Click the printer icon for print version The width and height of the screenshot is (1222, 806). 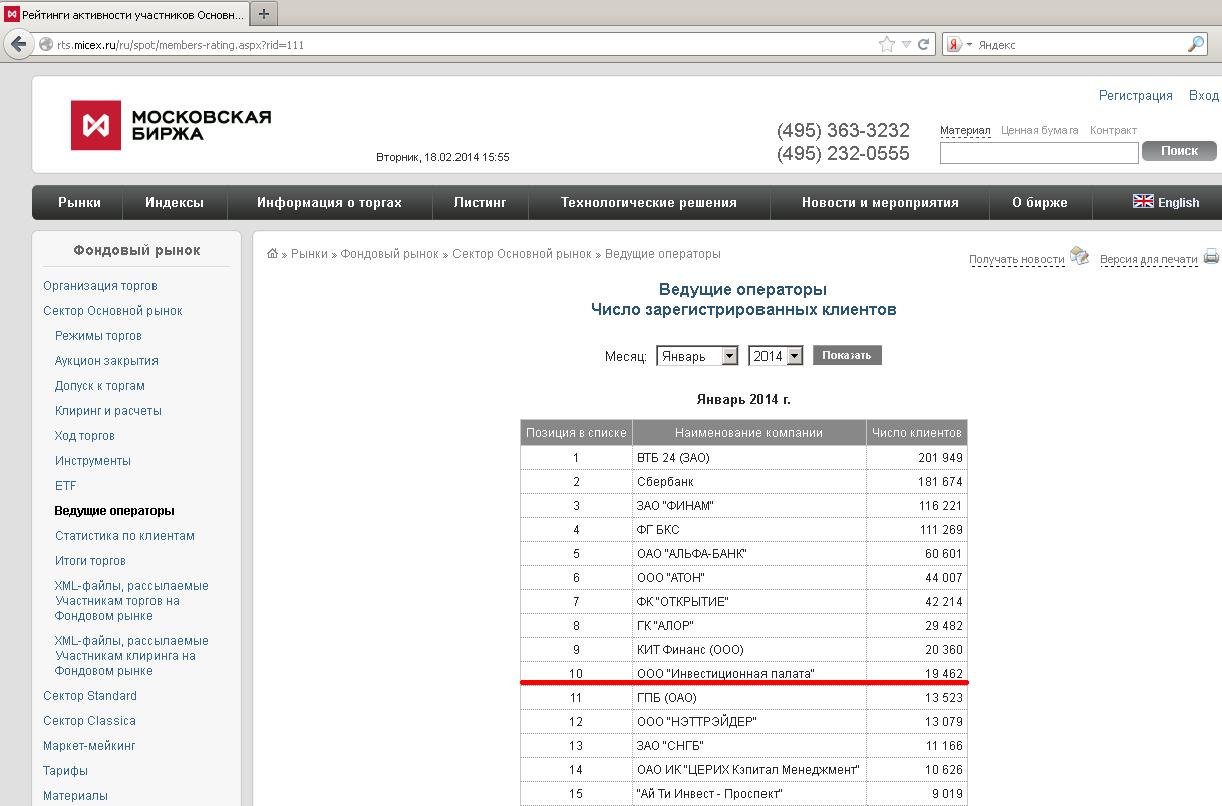click(1211, 256)
